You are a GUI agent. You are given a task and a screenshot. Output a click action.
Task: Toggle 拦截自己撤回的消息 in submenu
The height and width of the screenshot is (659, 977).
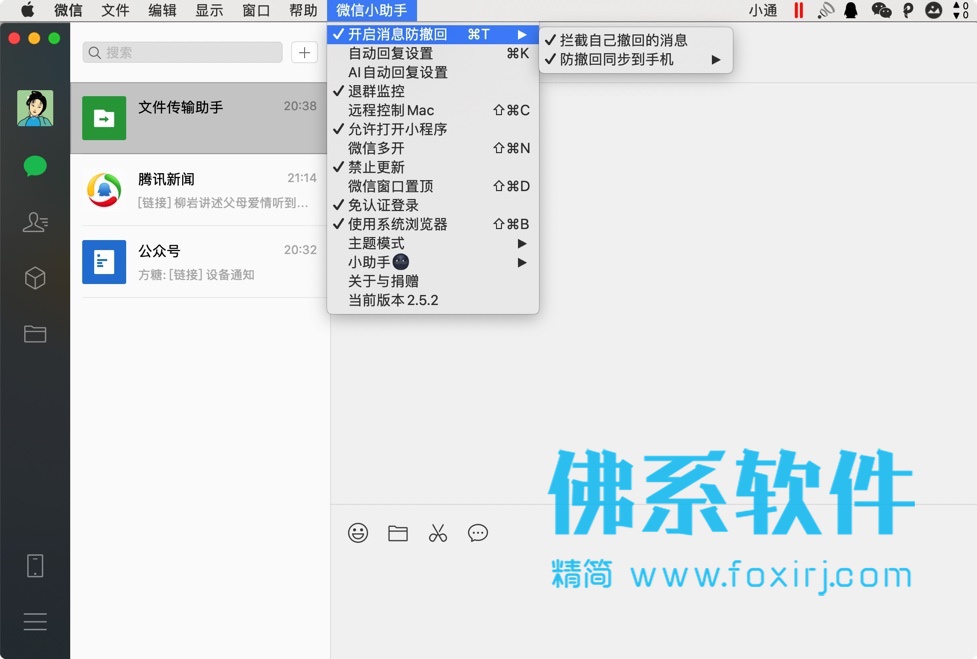(x=635, y=40)
